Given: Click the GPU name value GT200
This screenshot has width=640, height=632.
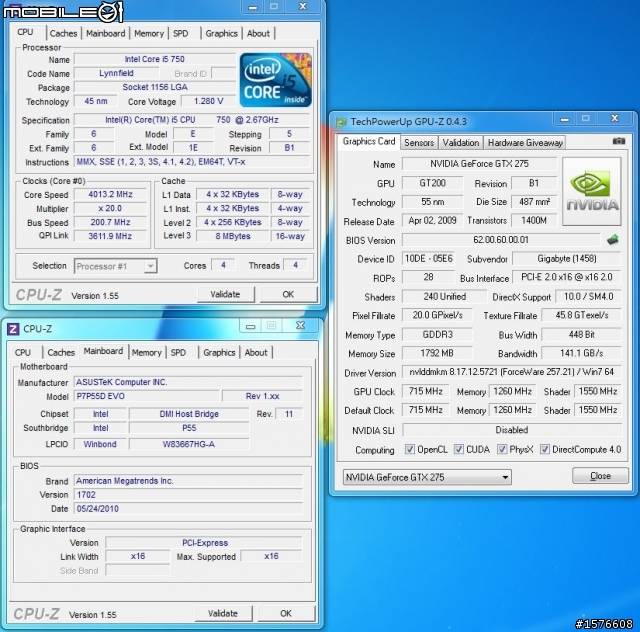Looking at the screenshot, I should (x=433, y=183).
